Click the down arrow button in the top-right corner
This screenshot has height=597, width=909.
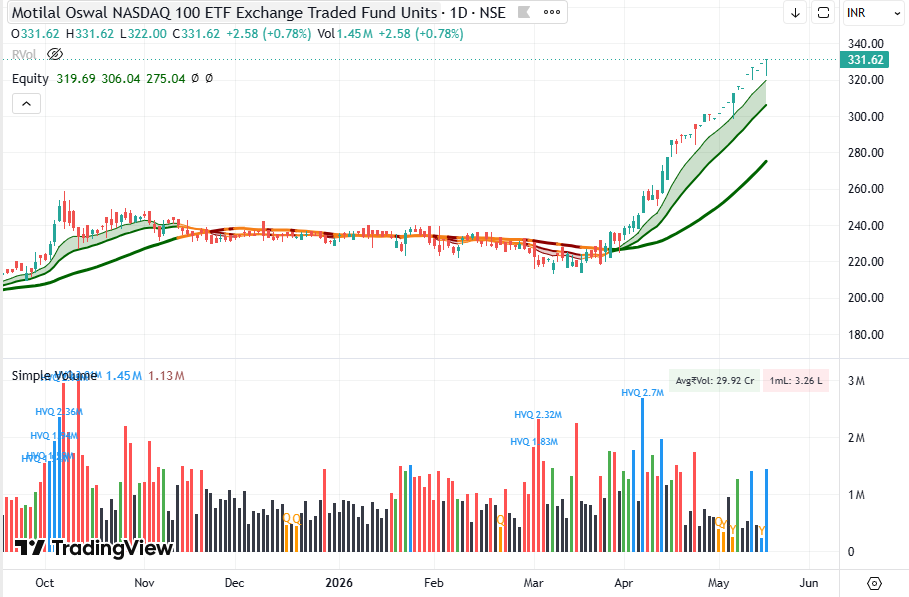(x=795, y=13)
